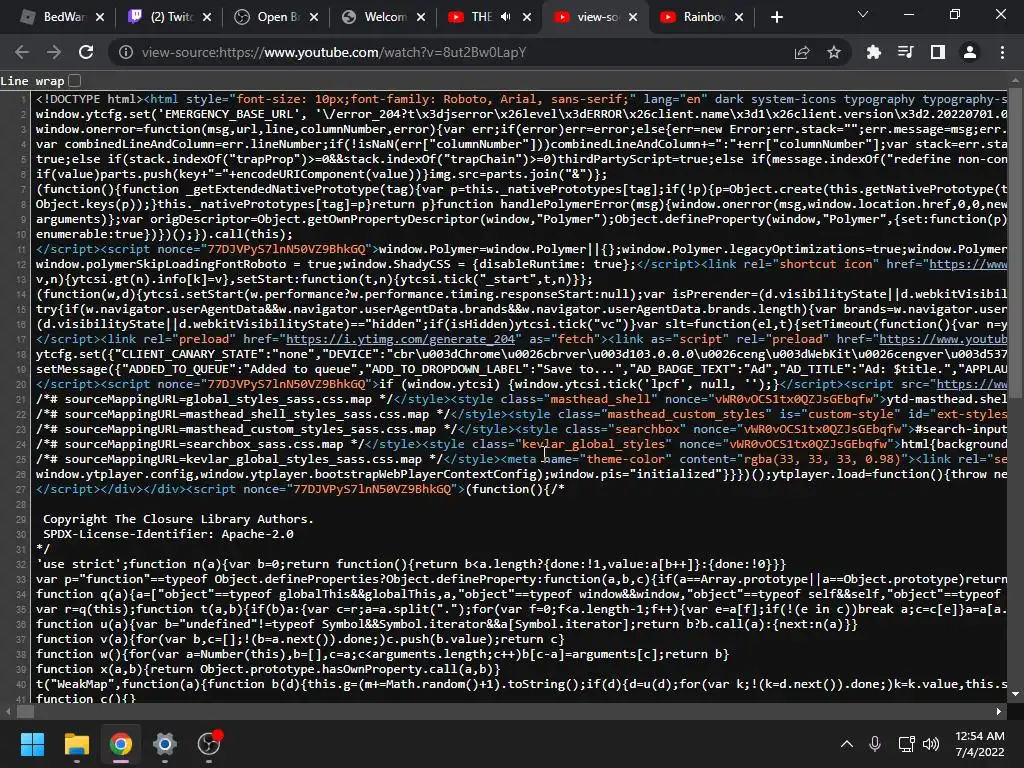Image resolution: width=1024 pixels, height=768 pixels.
Task: Reload the view-source page
Action: (x=86, y=52)
